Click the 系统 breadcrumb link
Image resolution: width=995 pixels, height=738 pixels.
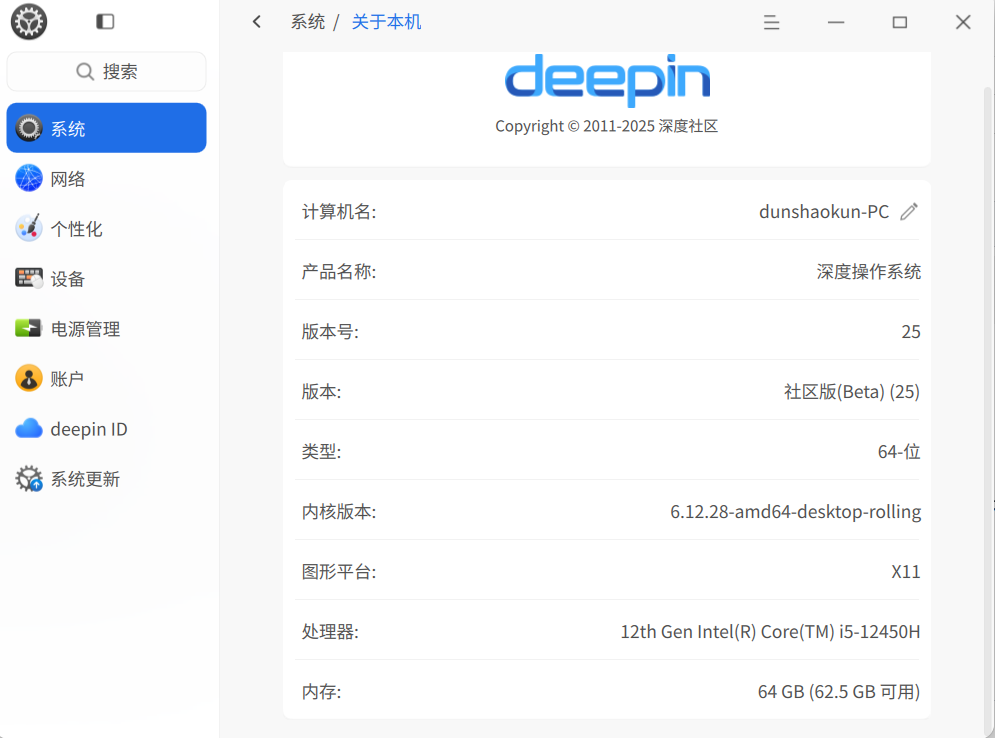tap(308, 22)
